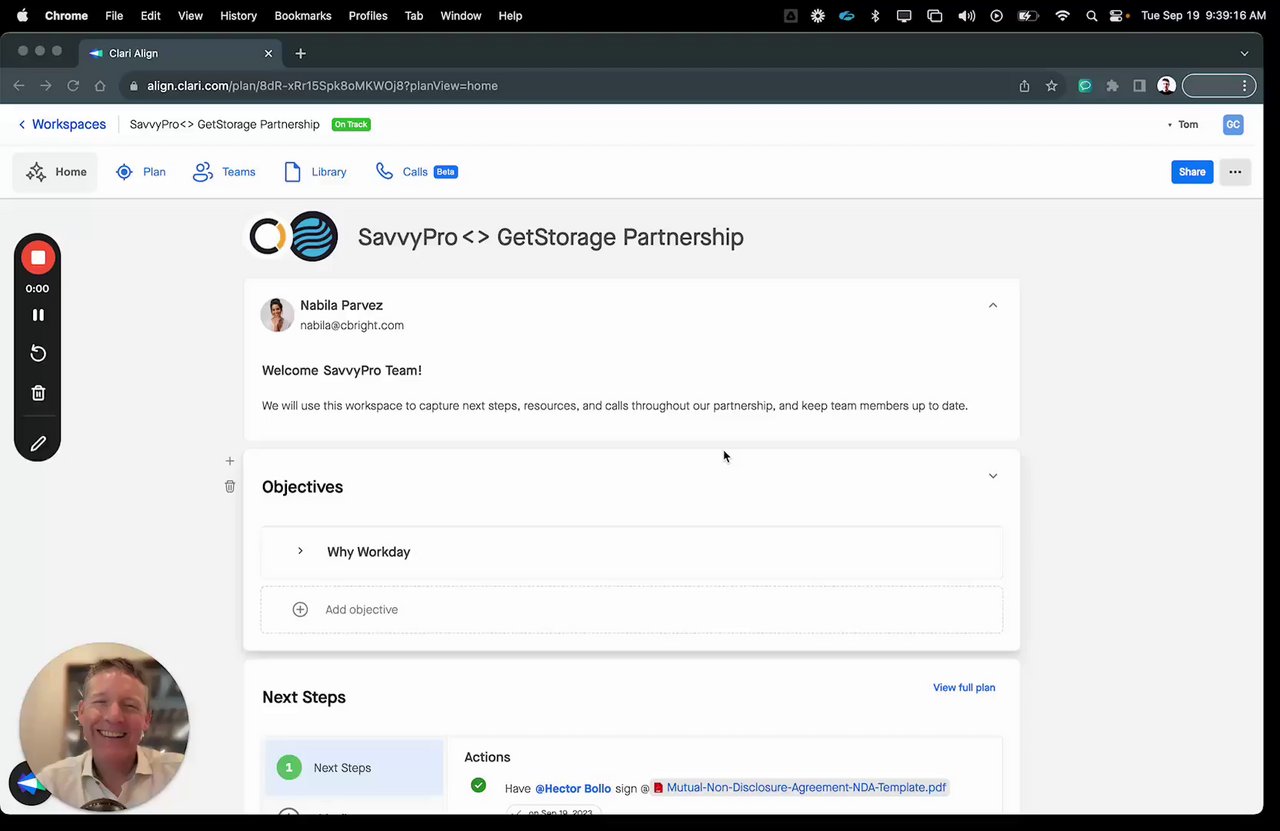
Task: Close the Clari Align browser tab
Action: 268,53
